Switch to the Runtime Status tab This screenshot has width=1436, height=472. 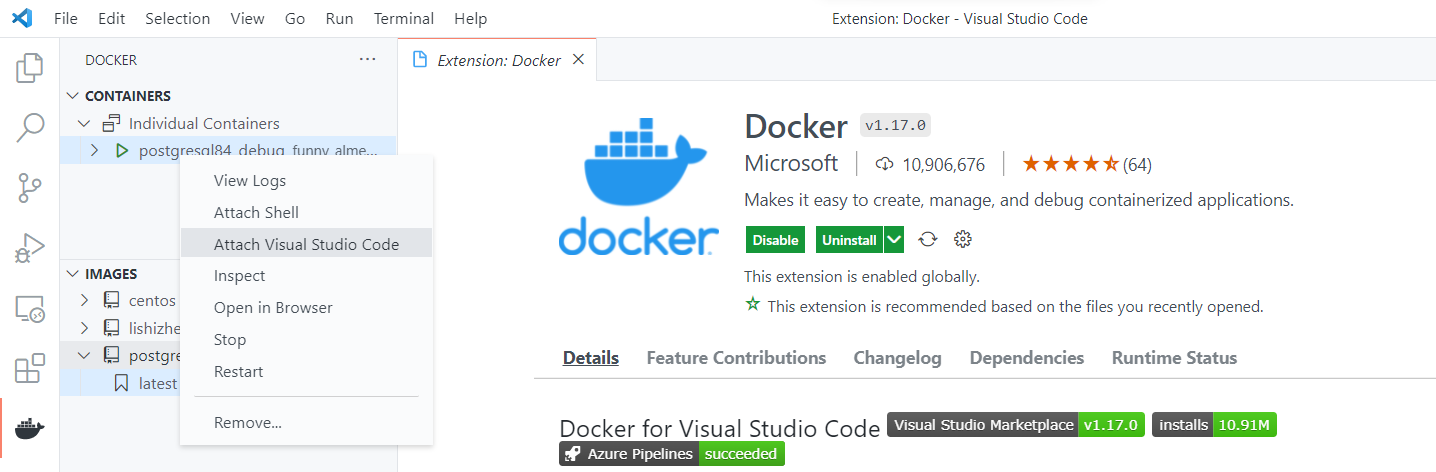pos(1174,358)
